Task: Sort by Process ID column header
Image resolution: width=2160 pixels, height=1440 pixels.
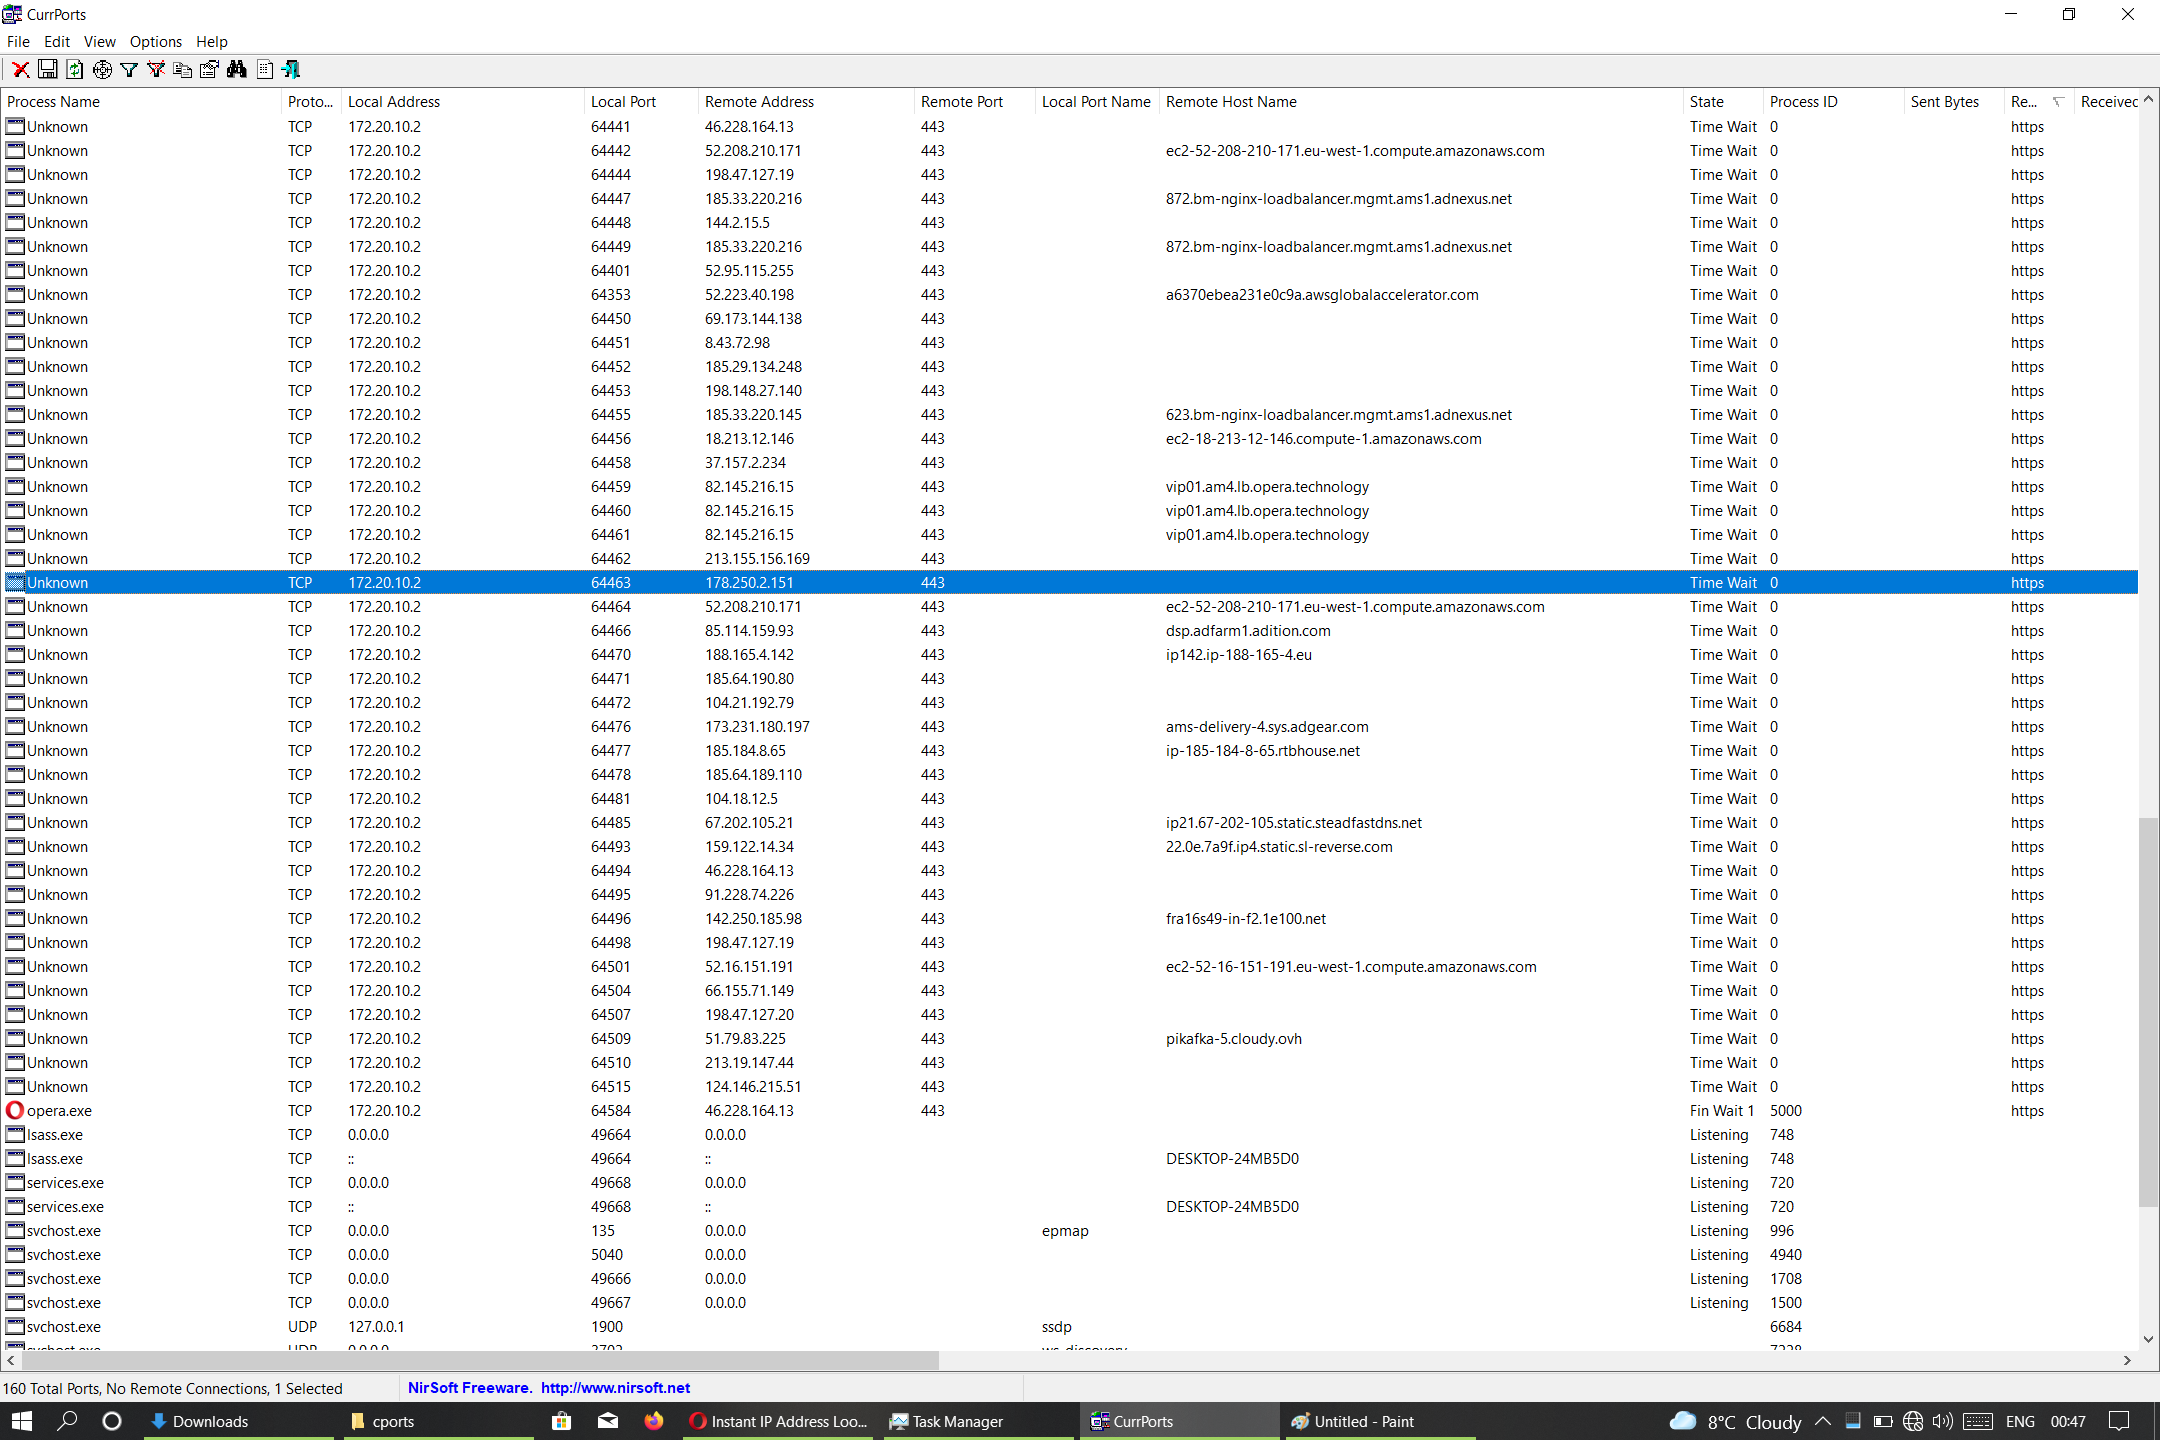Action: click(1834, 101)
